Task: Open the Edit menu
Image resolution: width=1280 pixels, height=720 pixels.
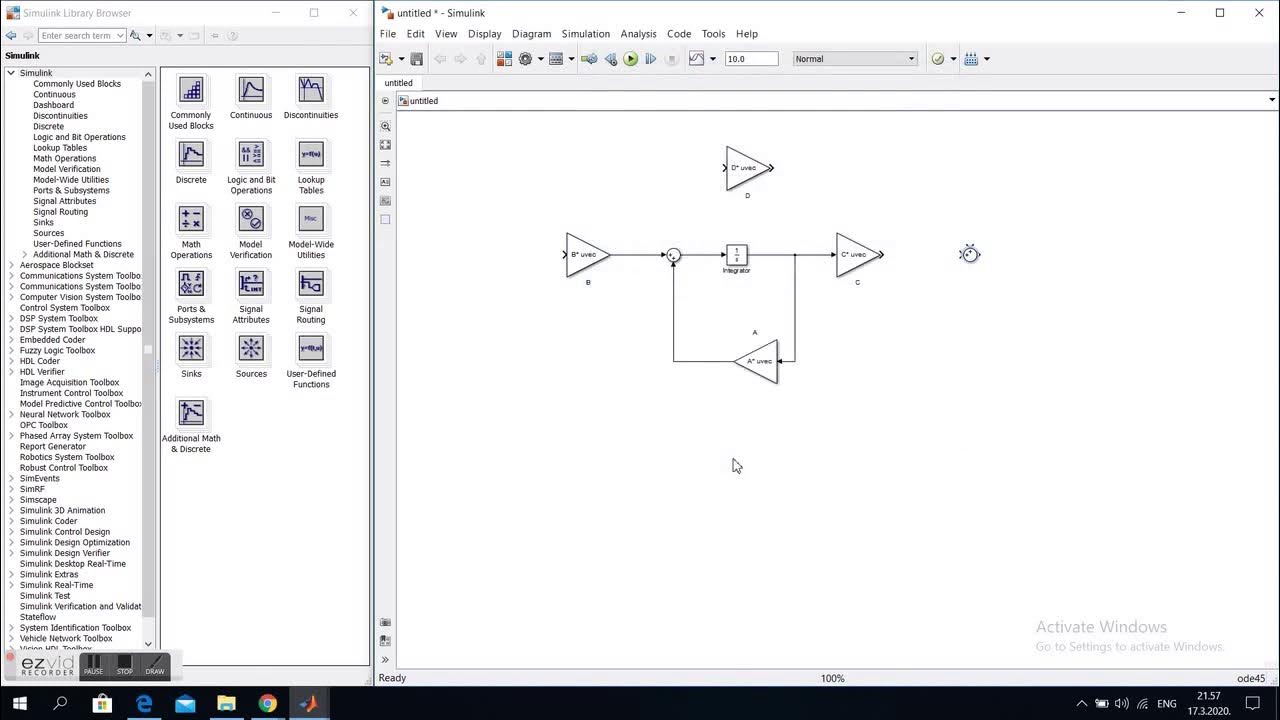Action: click(415, 34)
